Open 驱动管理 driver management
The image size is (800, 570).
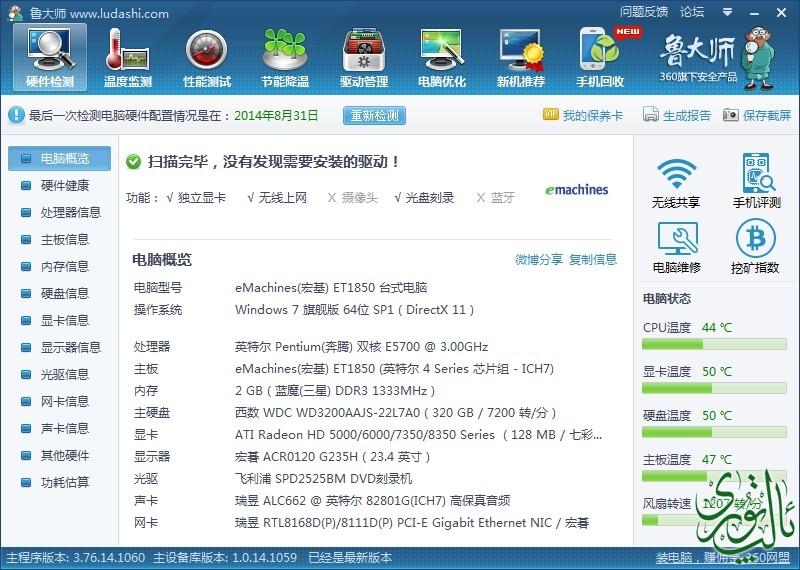click(x=364, y=57)
